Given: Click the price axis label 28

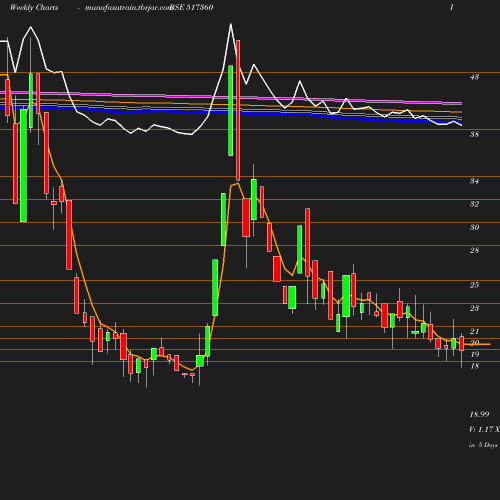Looking at the screenshot, I should [474, 250].
